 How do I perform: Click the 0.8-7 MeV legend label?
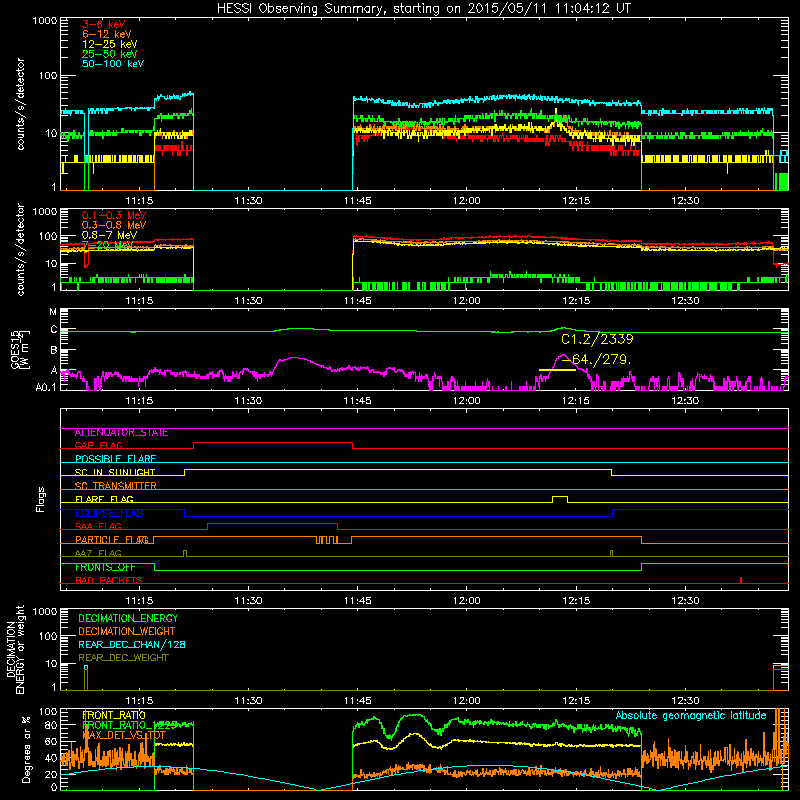pos(109,235)
